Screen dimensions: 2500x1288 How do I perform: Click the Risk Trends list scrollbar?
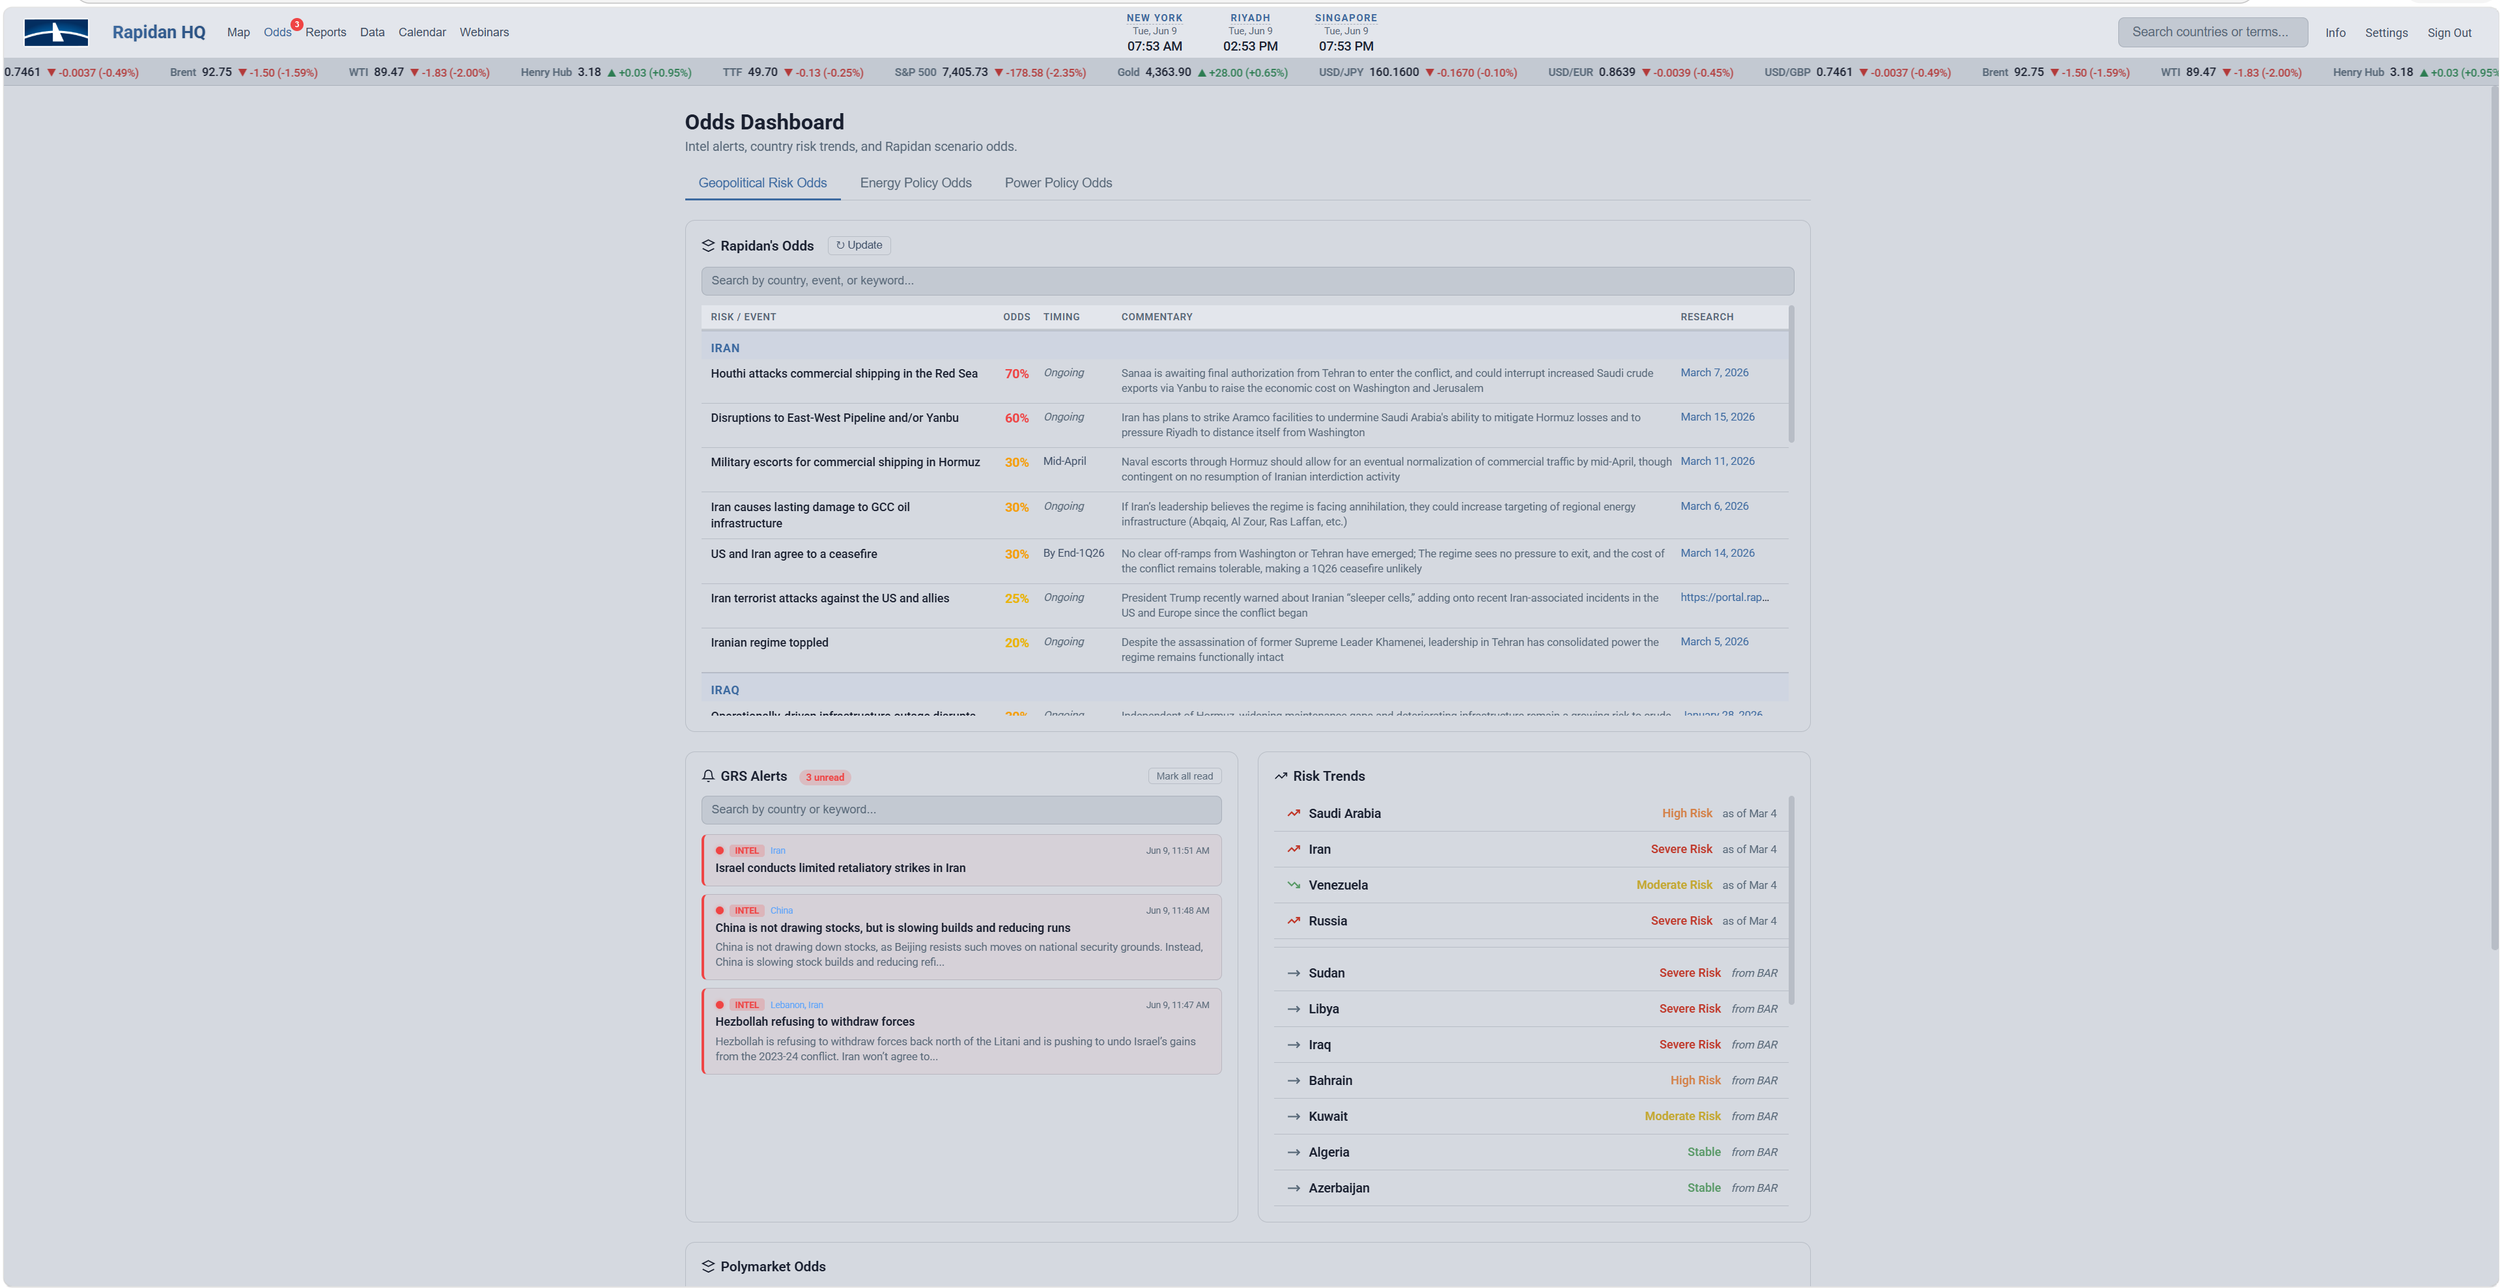pos(1791,900)
